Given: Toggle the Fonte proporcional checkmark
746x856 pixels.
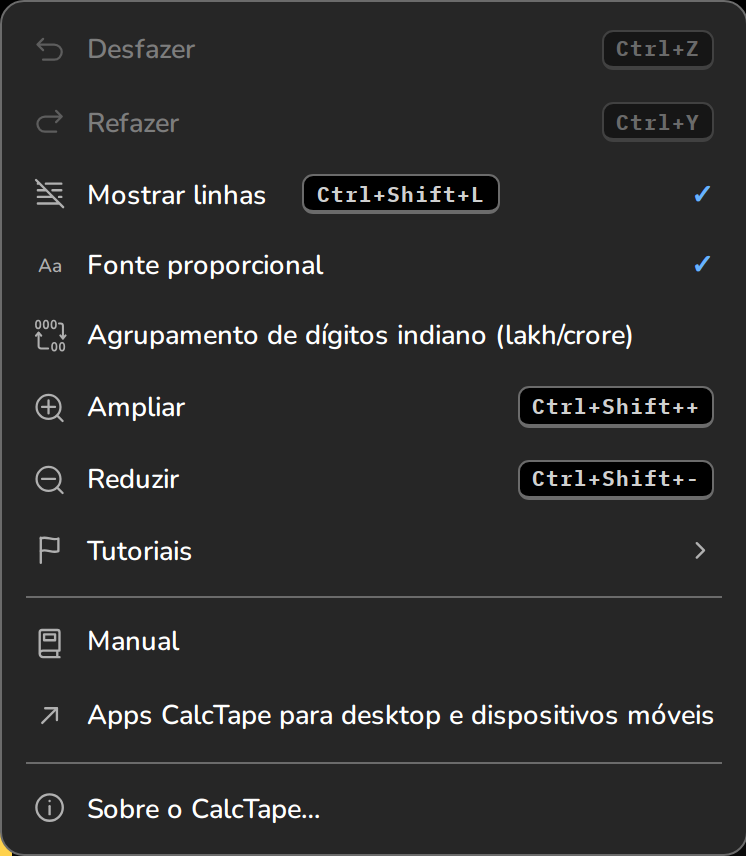Looking at the screenshot, I should [x=702, y=264].
